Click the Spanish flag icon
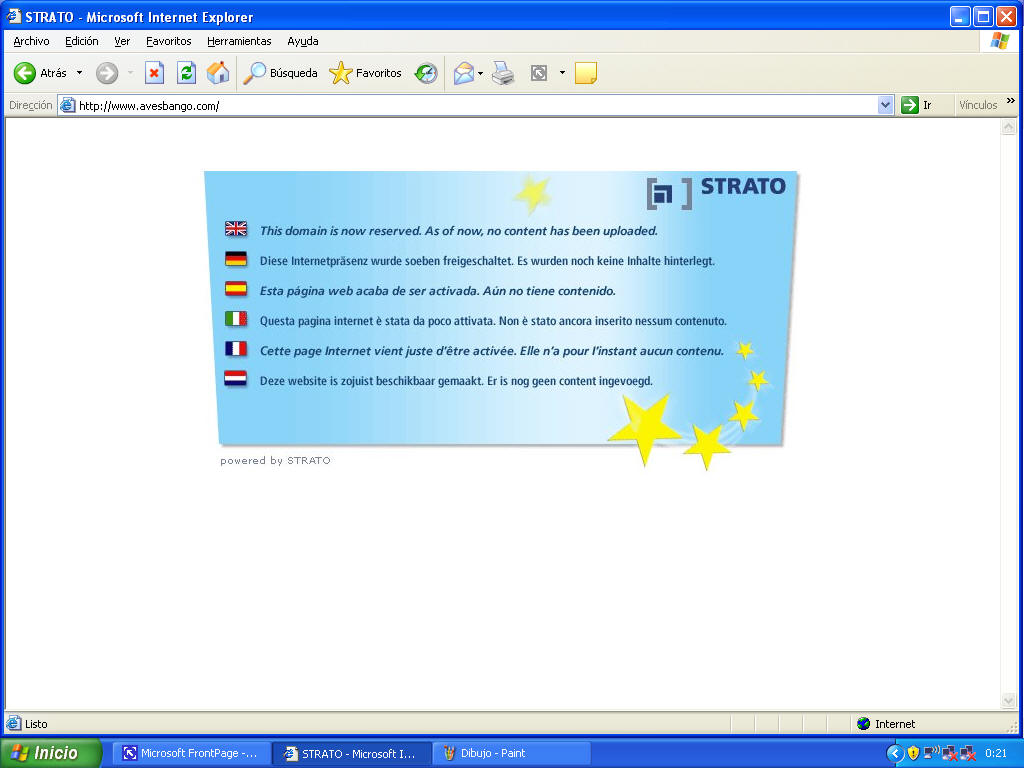This screenshot has width=1024, height=768. (236, 289)
